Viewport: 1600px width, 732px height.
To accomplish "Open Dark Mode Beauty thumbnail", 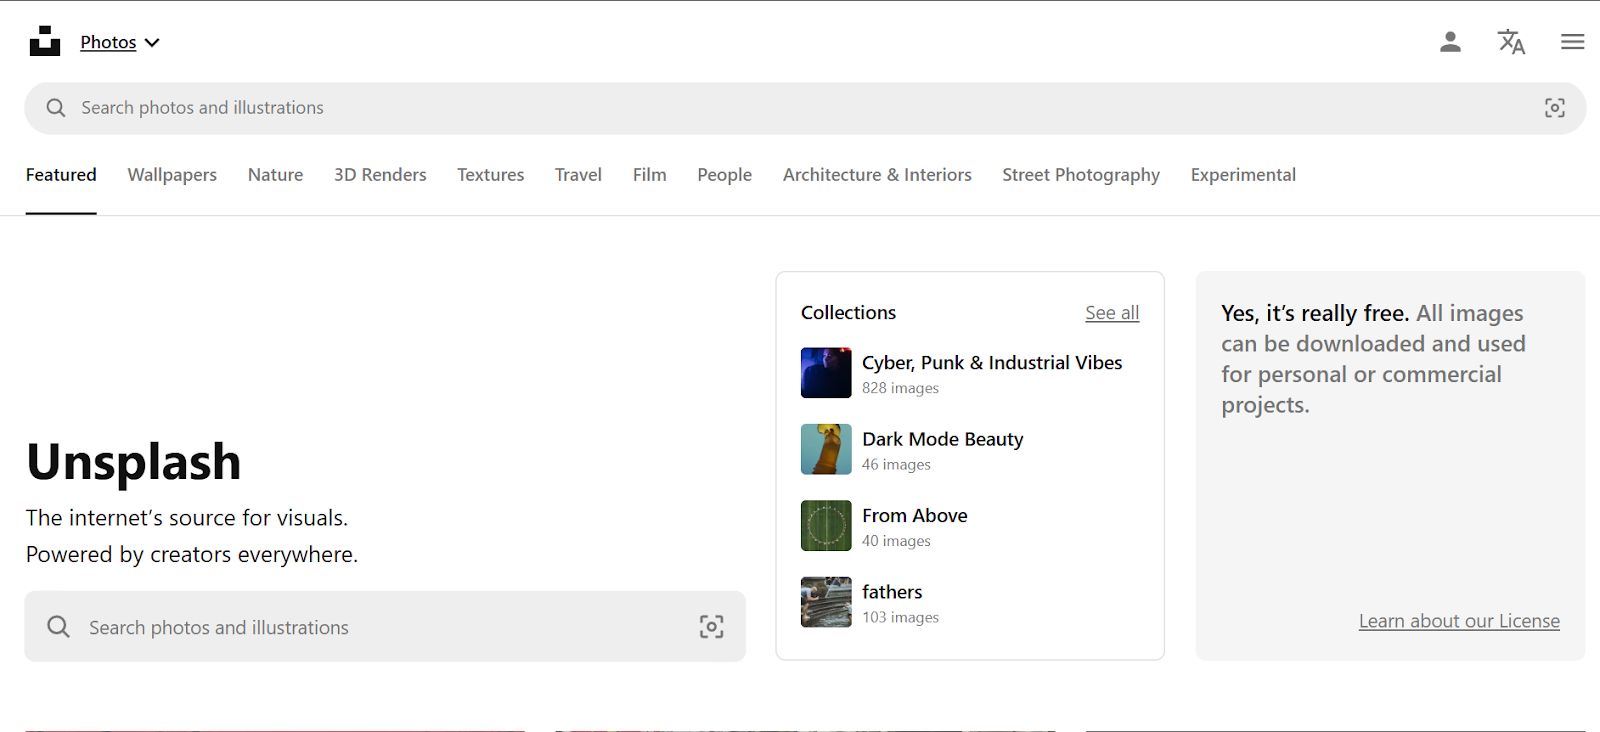I will tap(826, 449).
